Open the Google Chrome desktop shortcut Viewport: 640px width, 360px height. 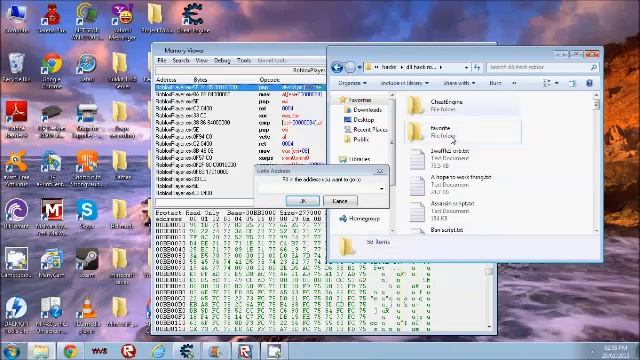[x=51, y=71]
